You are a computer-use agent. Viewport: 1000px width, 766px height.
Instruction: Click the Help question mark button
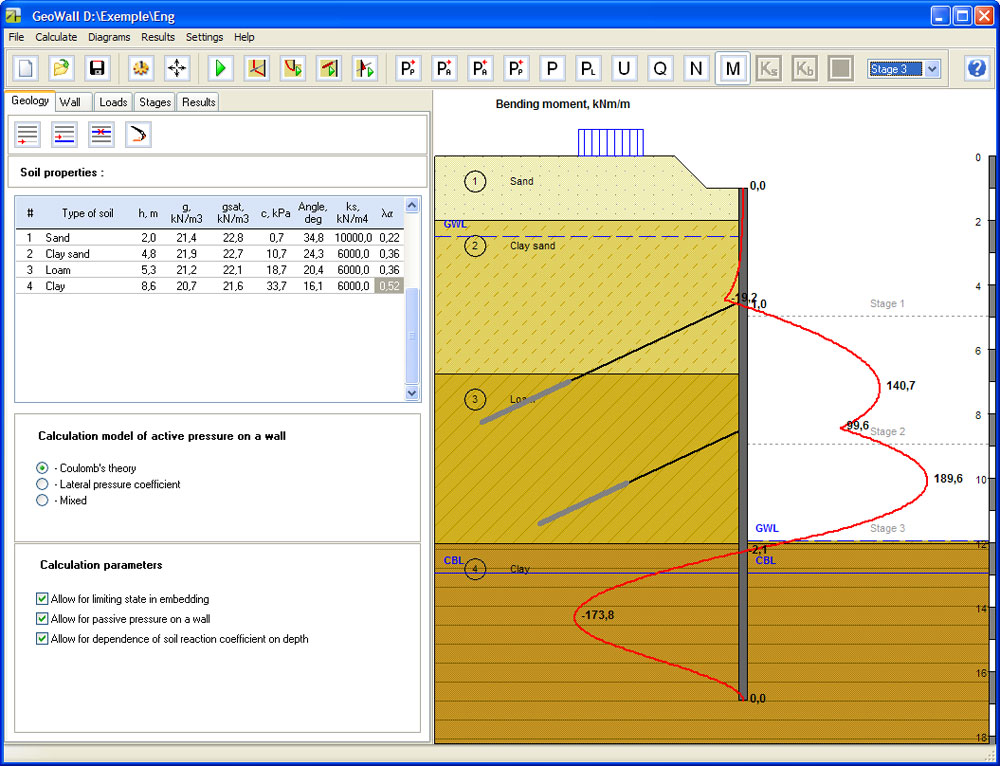[x=977, y=67]
